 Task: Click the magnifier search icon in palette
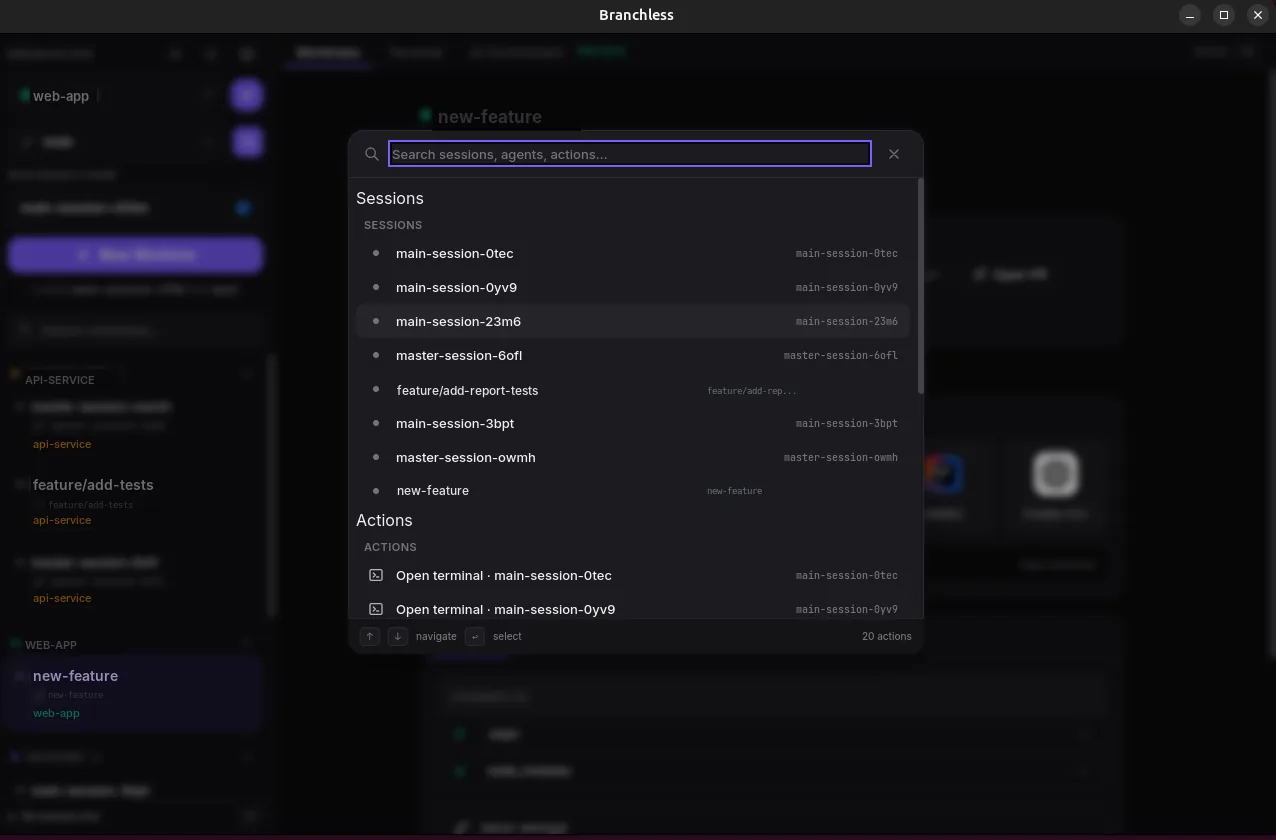[x=371, y=154]
